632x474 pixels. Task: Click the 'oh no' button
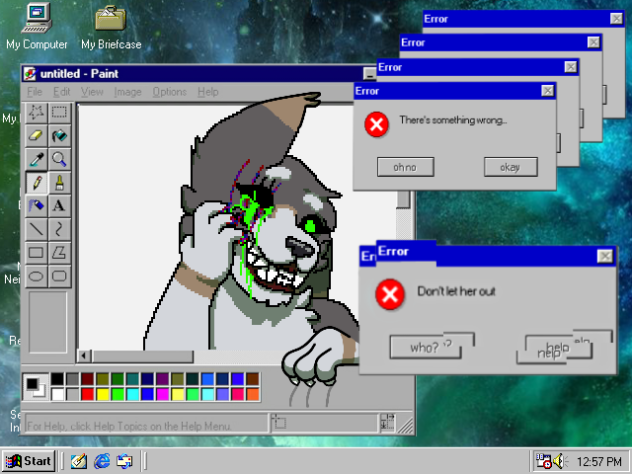click(x=405, y=167)
